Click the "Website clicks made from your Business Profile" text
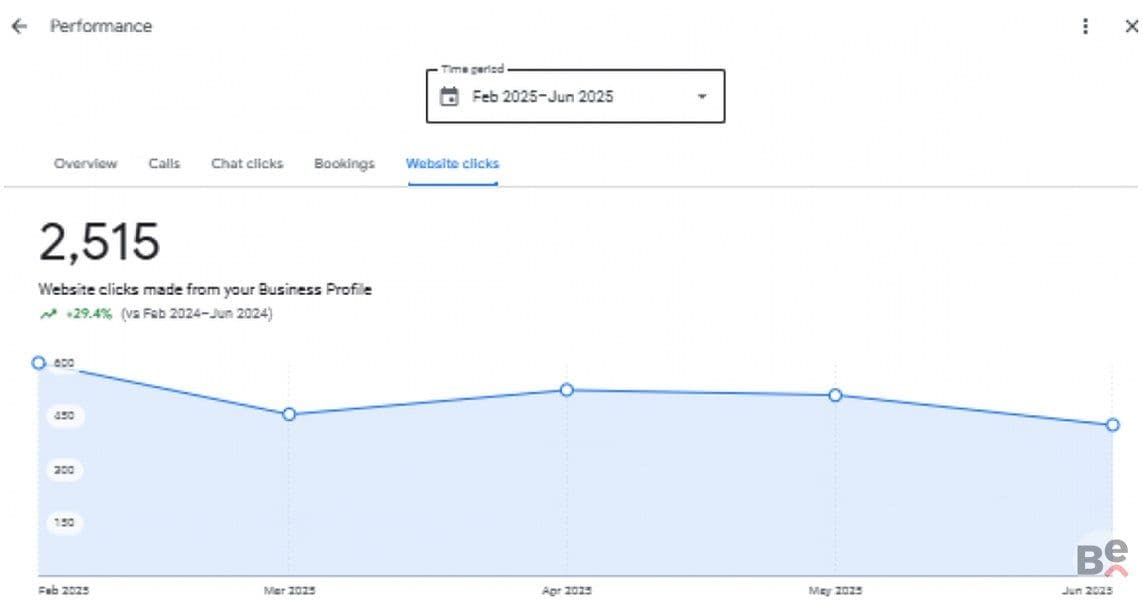The width and height of the screenshot is (1143, 600). (205, 289)
